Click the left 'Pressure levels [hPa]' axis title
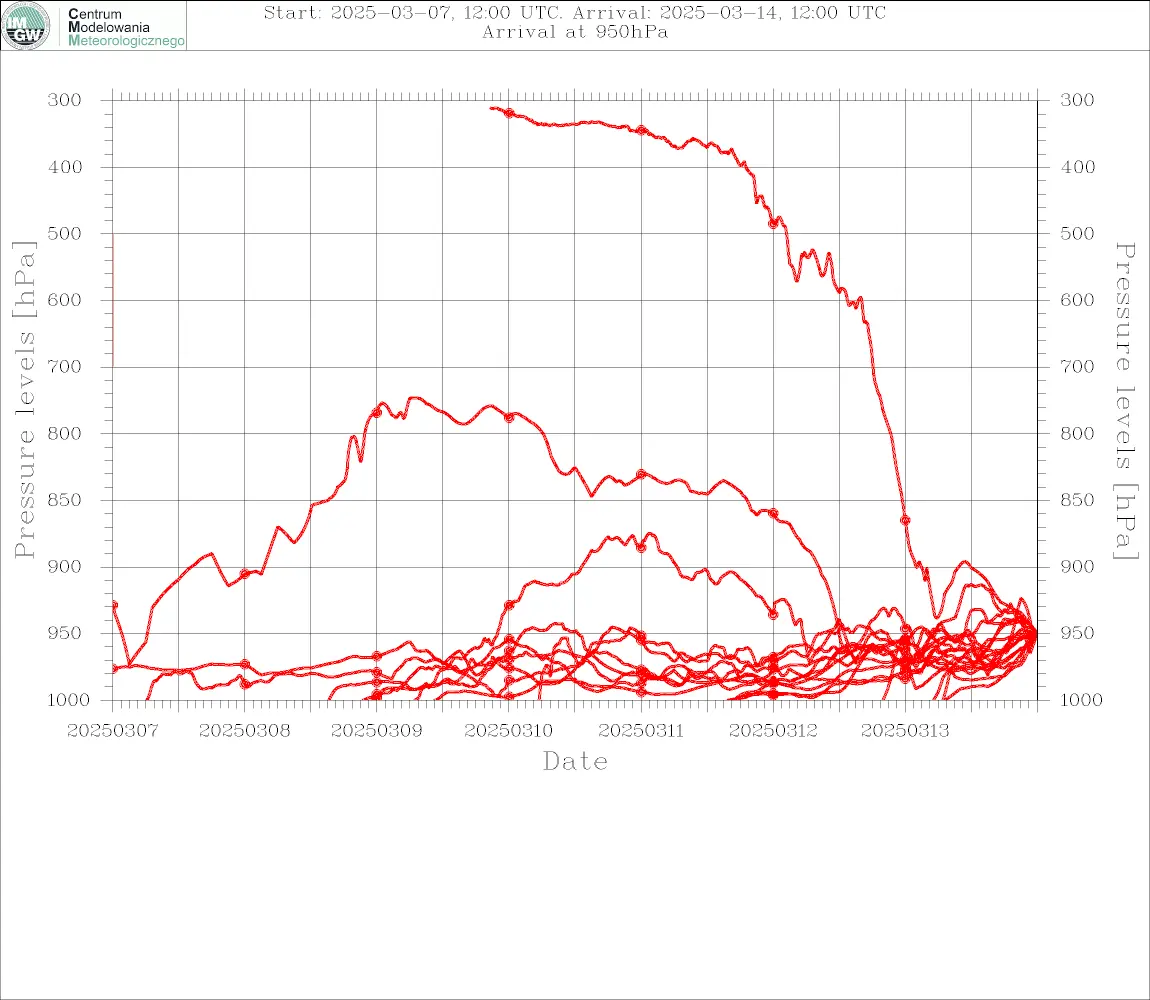The width and height of the screenshot is (1150, 1000). pos(24,400)
